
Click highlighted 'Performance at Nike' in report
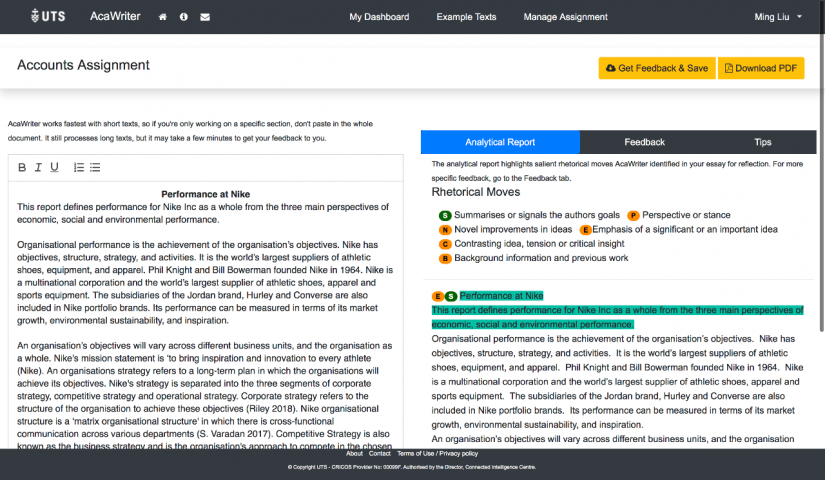(x=501, y=296)
